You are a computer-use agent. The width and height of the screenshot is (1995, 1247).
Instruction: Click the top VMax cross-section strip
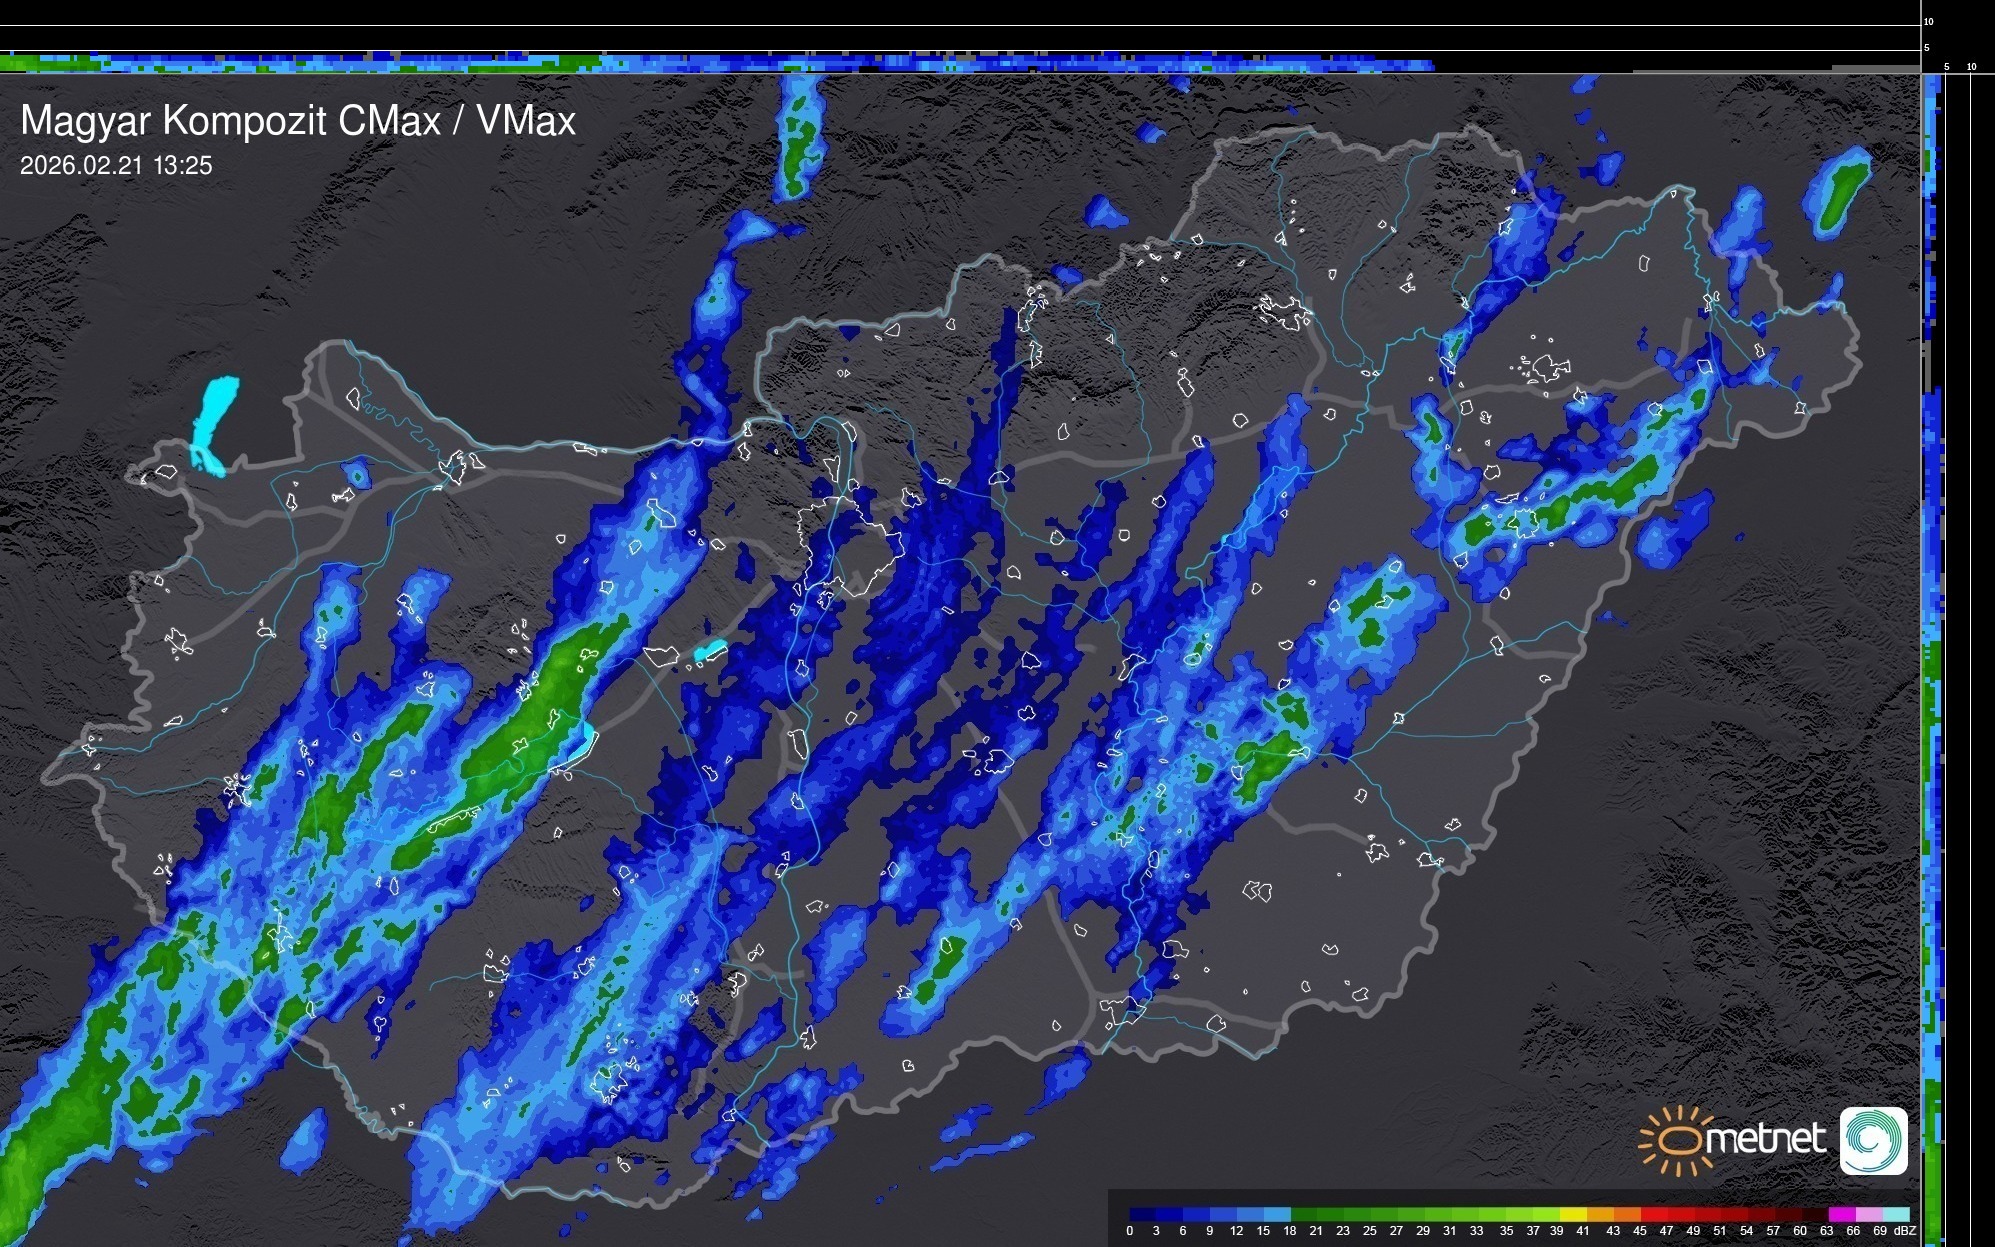[x=700, y=63]
